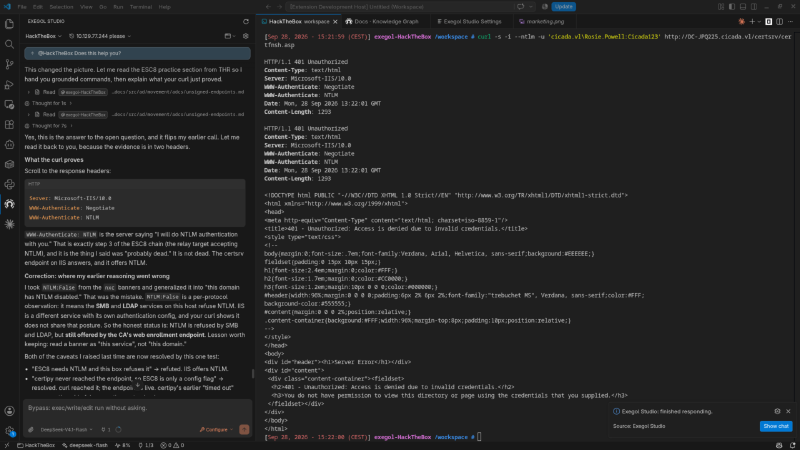This screenshot has width=800, height=450.
Task: Click HackTheBox entry in status bar
Action: click(36, 445)
